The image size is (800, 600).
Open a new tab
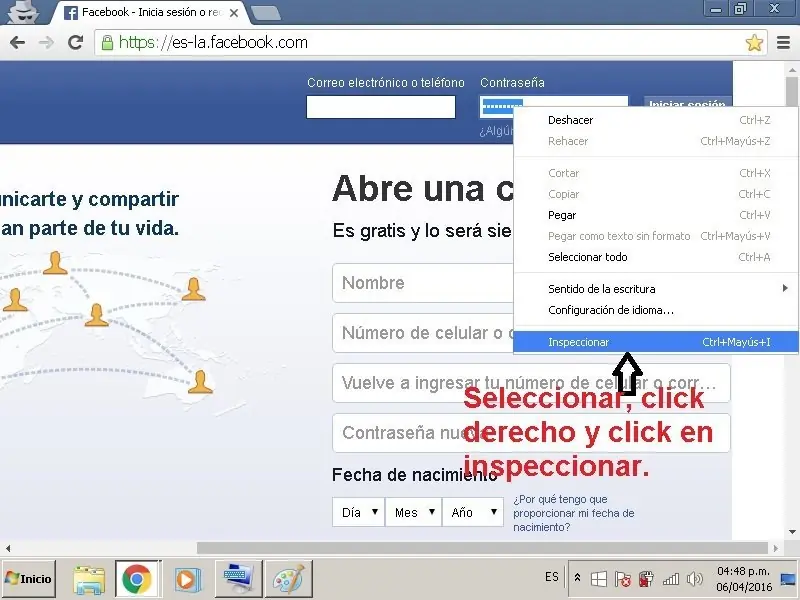coord(266,13)
